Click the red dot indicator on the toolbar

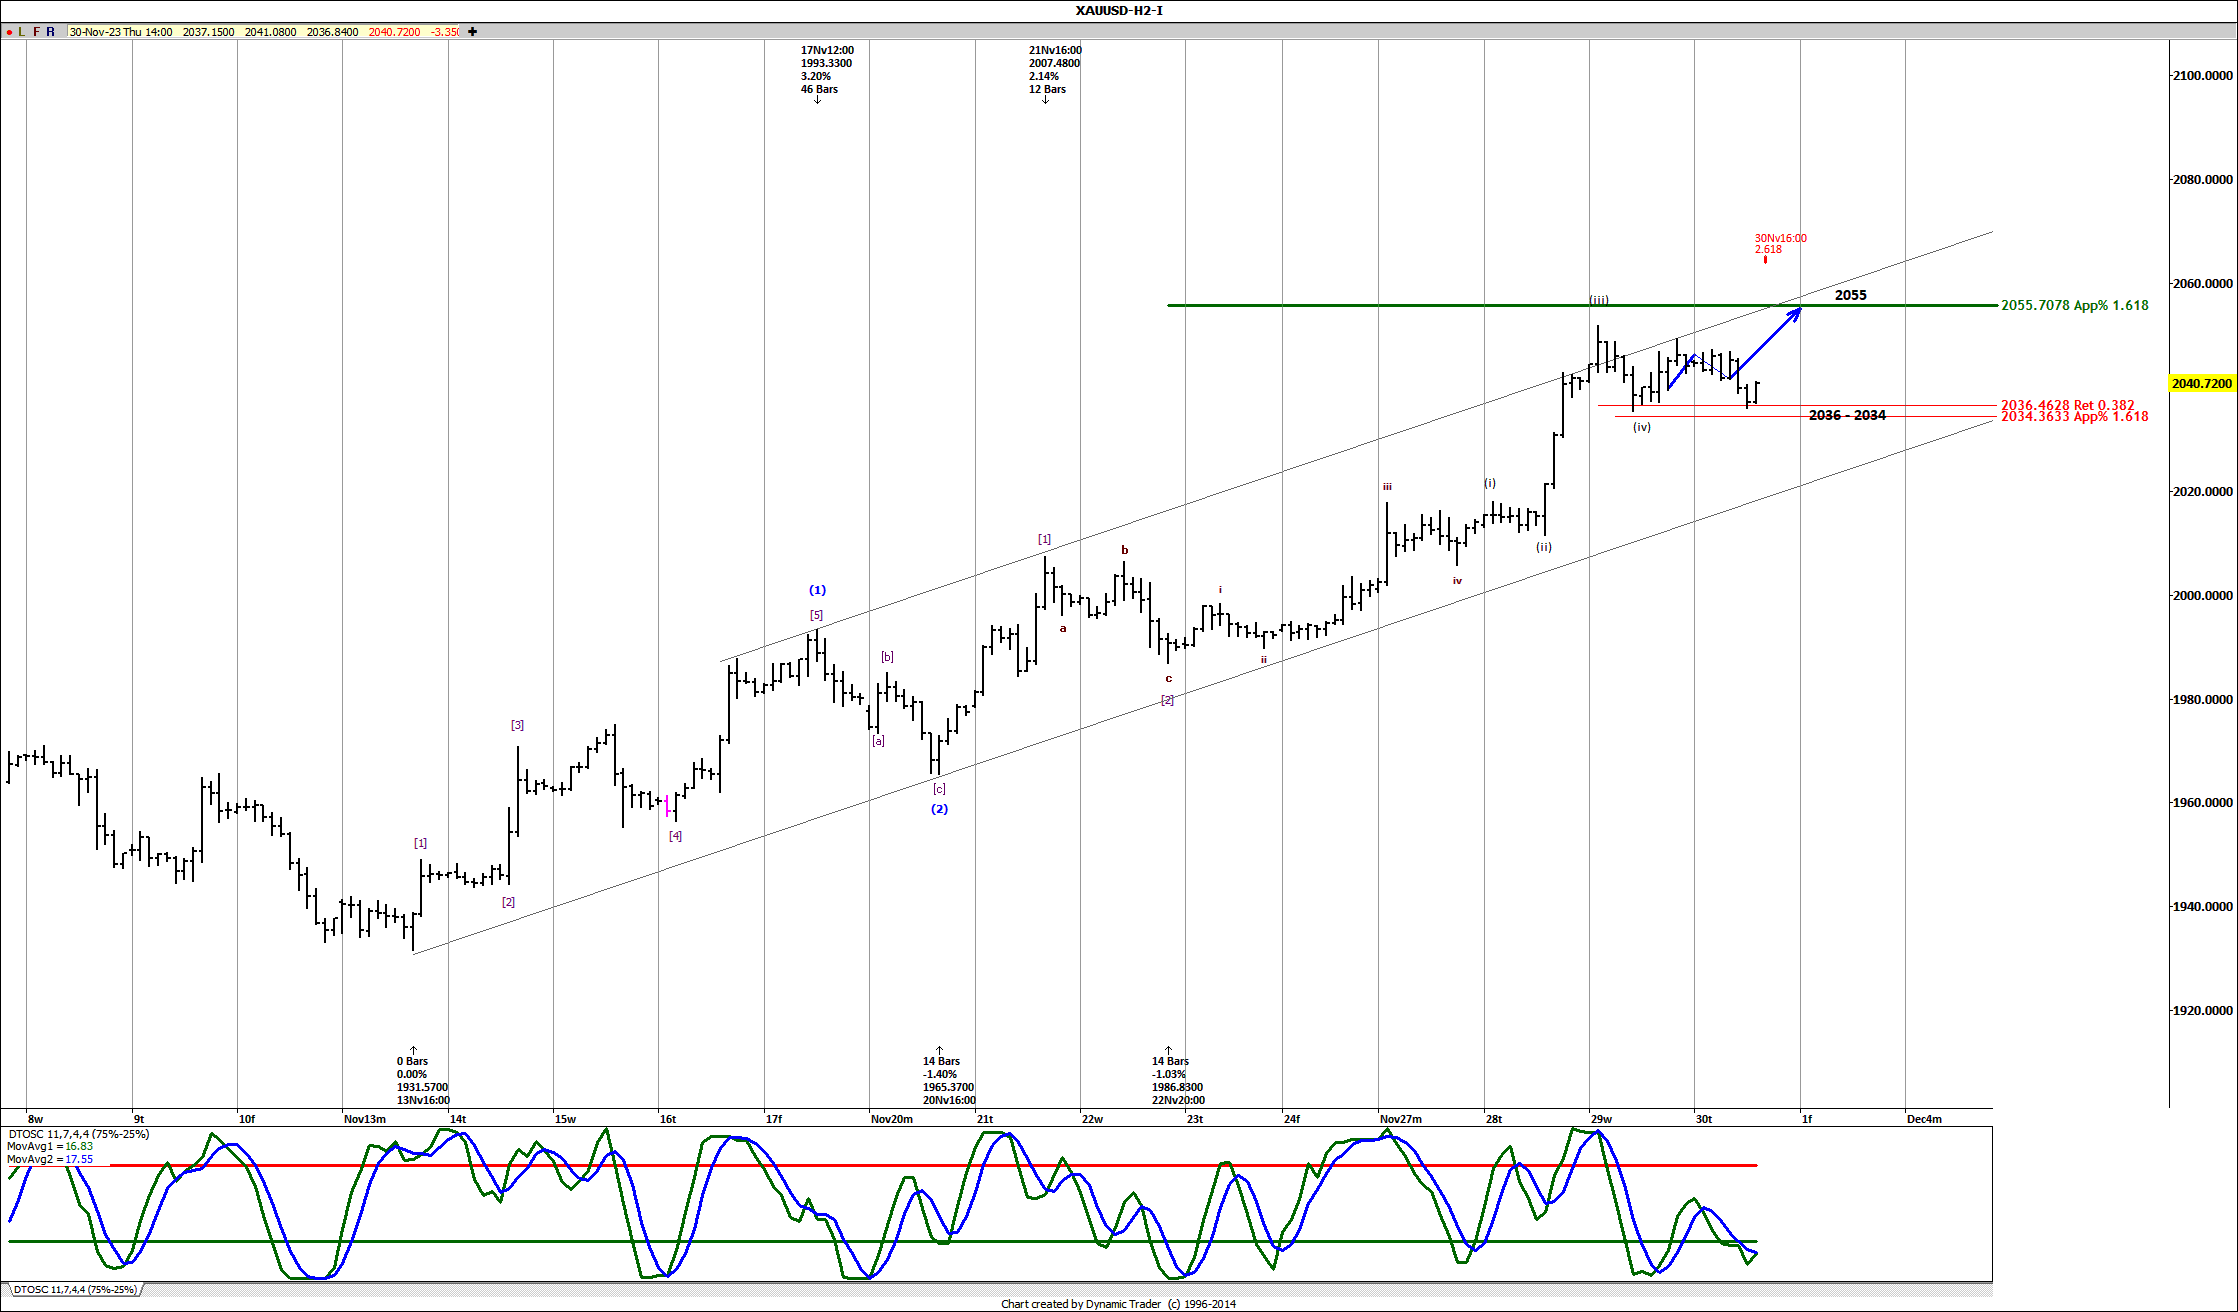(9, 31)
